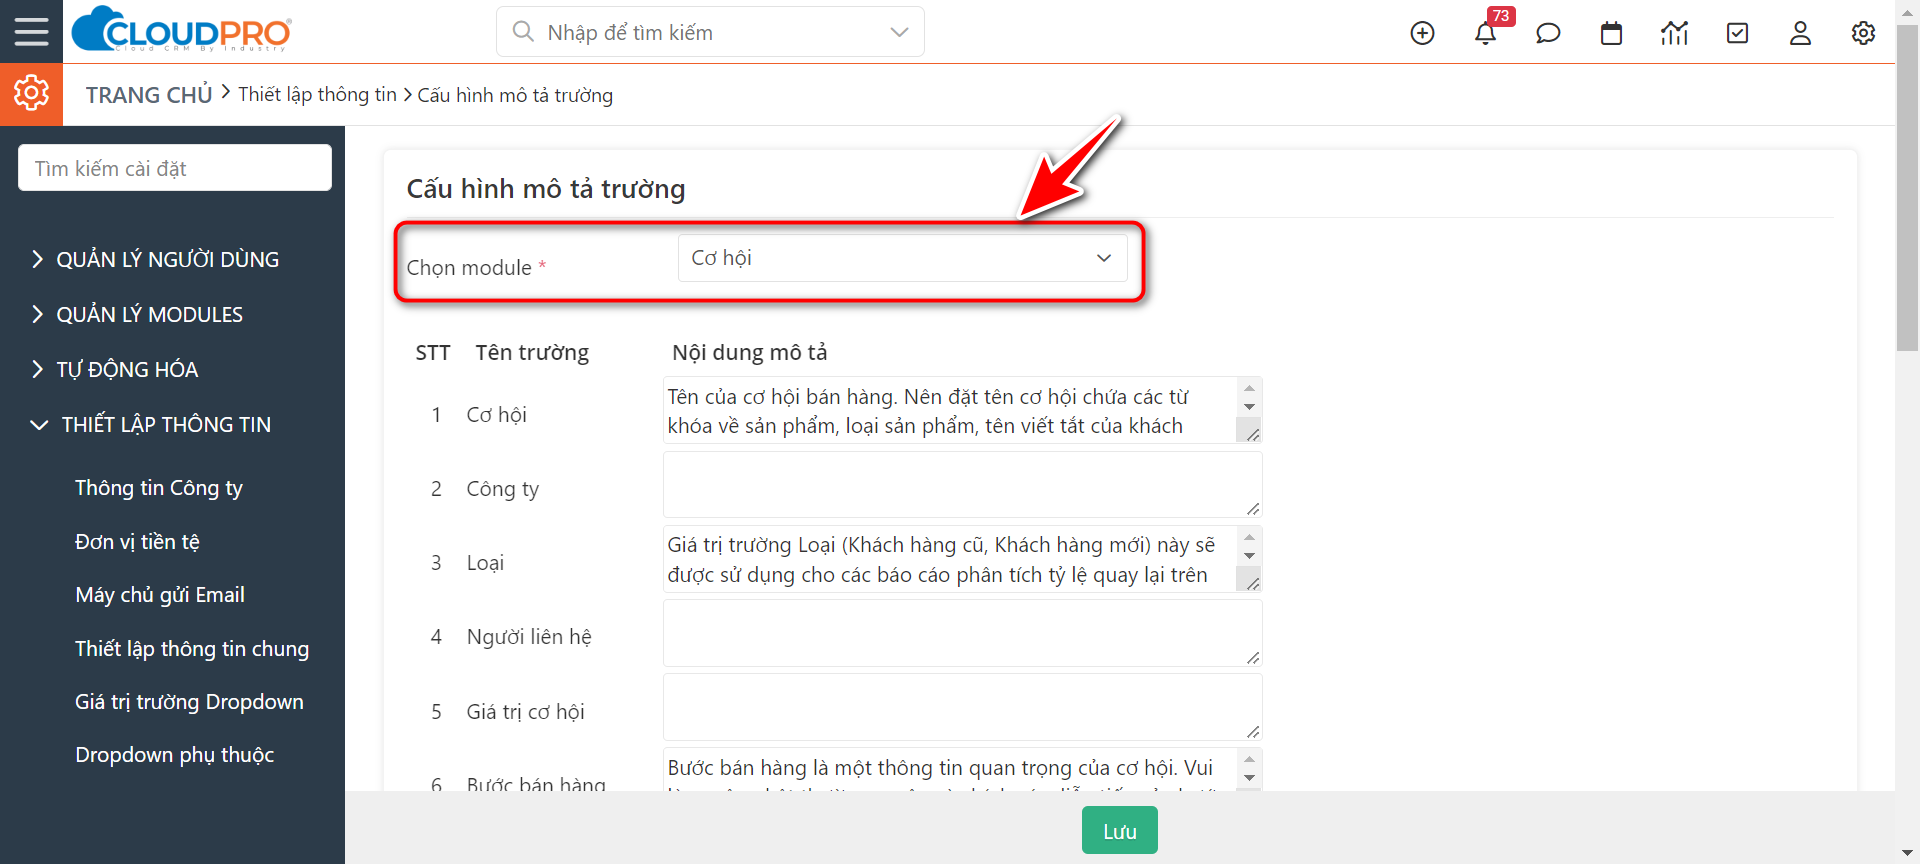1920x864 pixels.
Task: Open the notifications bell
Action: pyautogui.click(x=1485, y=33)
